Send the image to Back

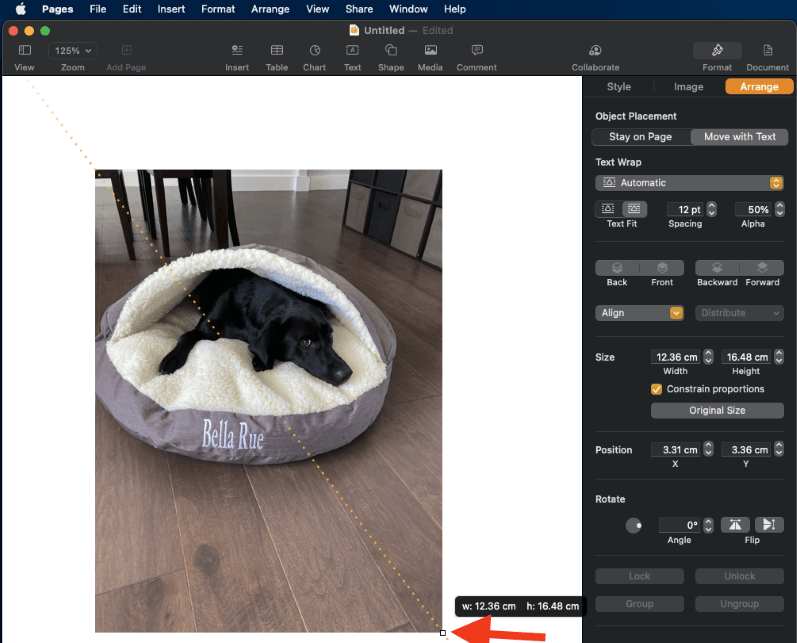pos(617,269)
